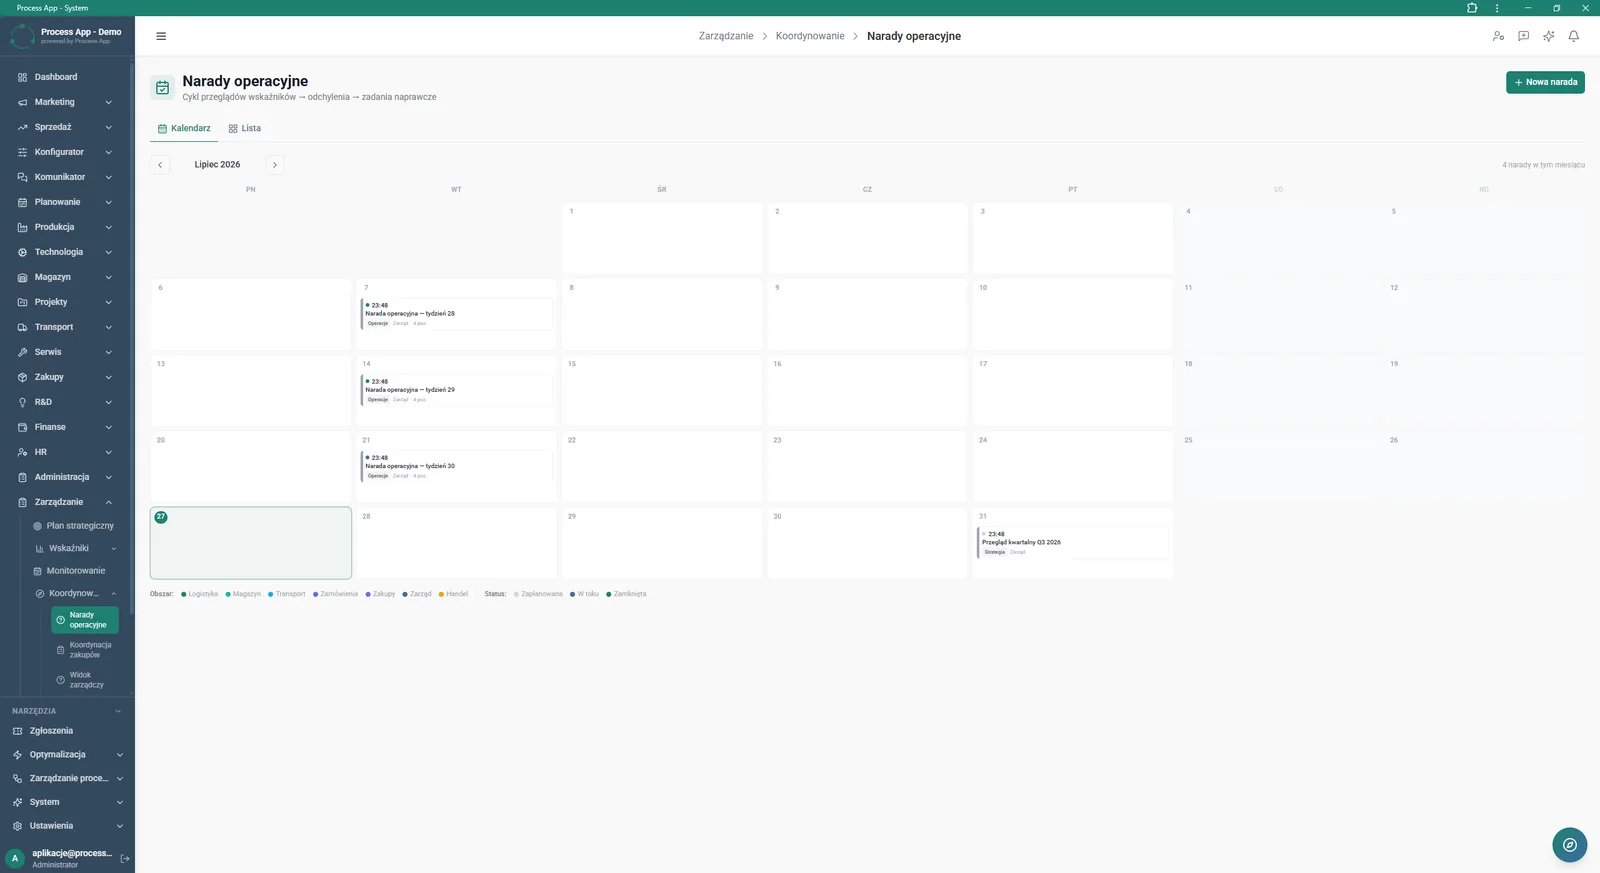Image resolution: width=1600 pixels, height=873 pixels.
Task: Click the Projekty folder icon
Action: (22, 302)
